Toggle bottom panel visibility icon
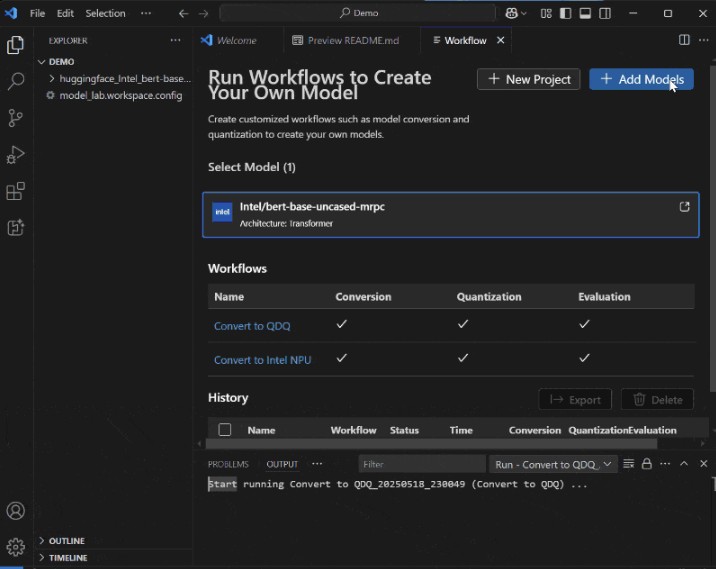This screenshot has width=716, height=569. click(585, 13)
